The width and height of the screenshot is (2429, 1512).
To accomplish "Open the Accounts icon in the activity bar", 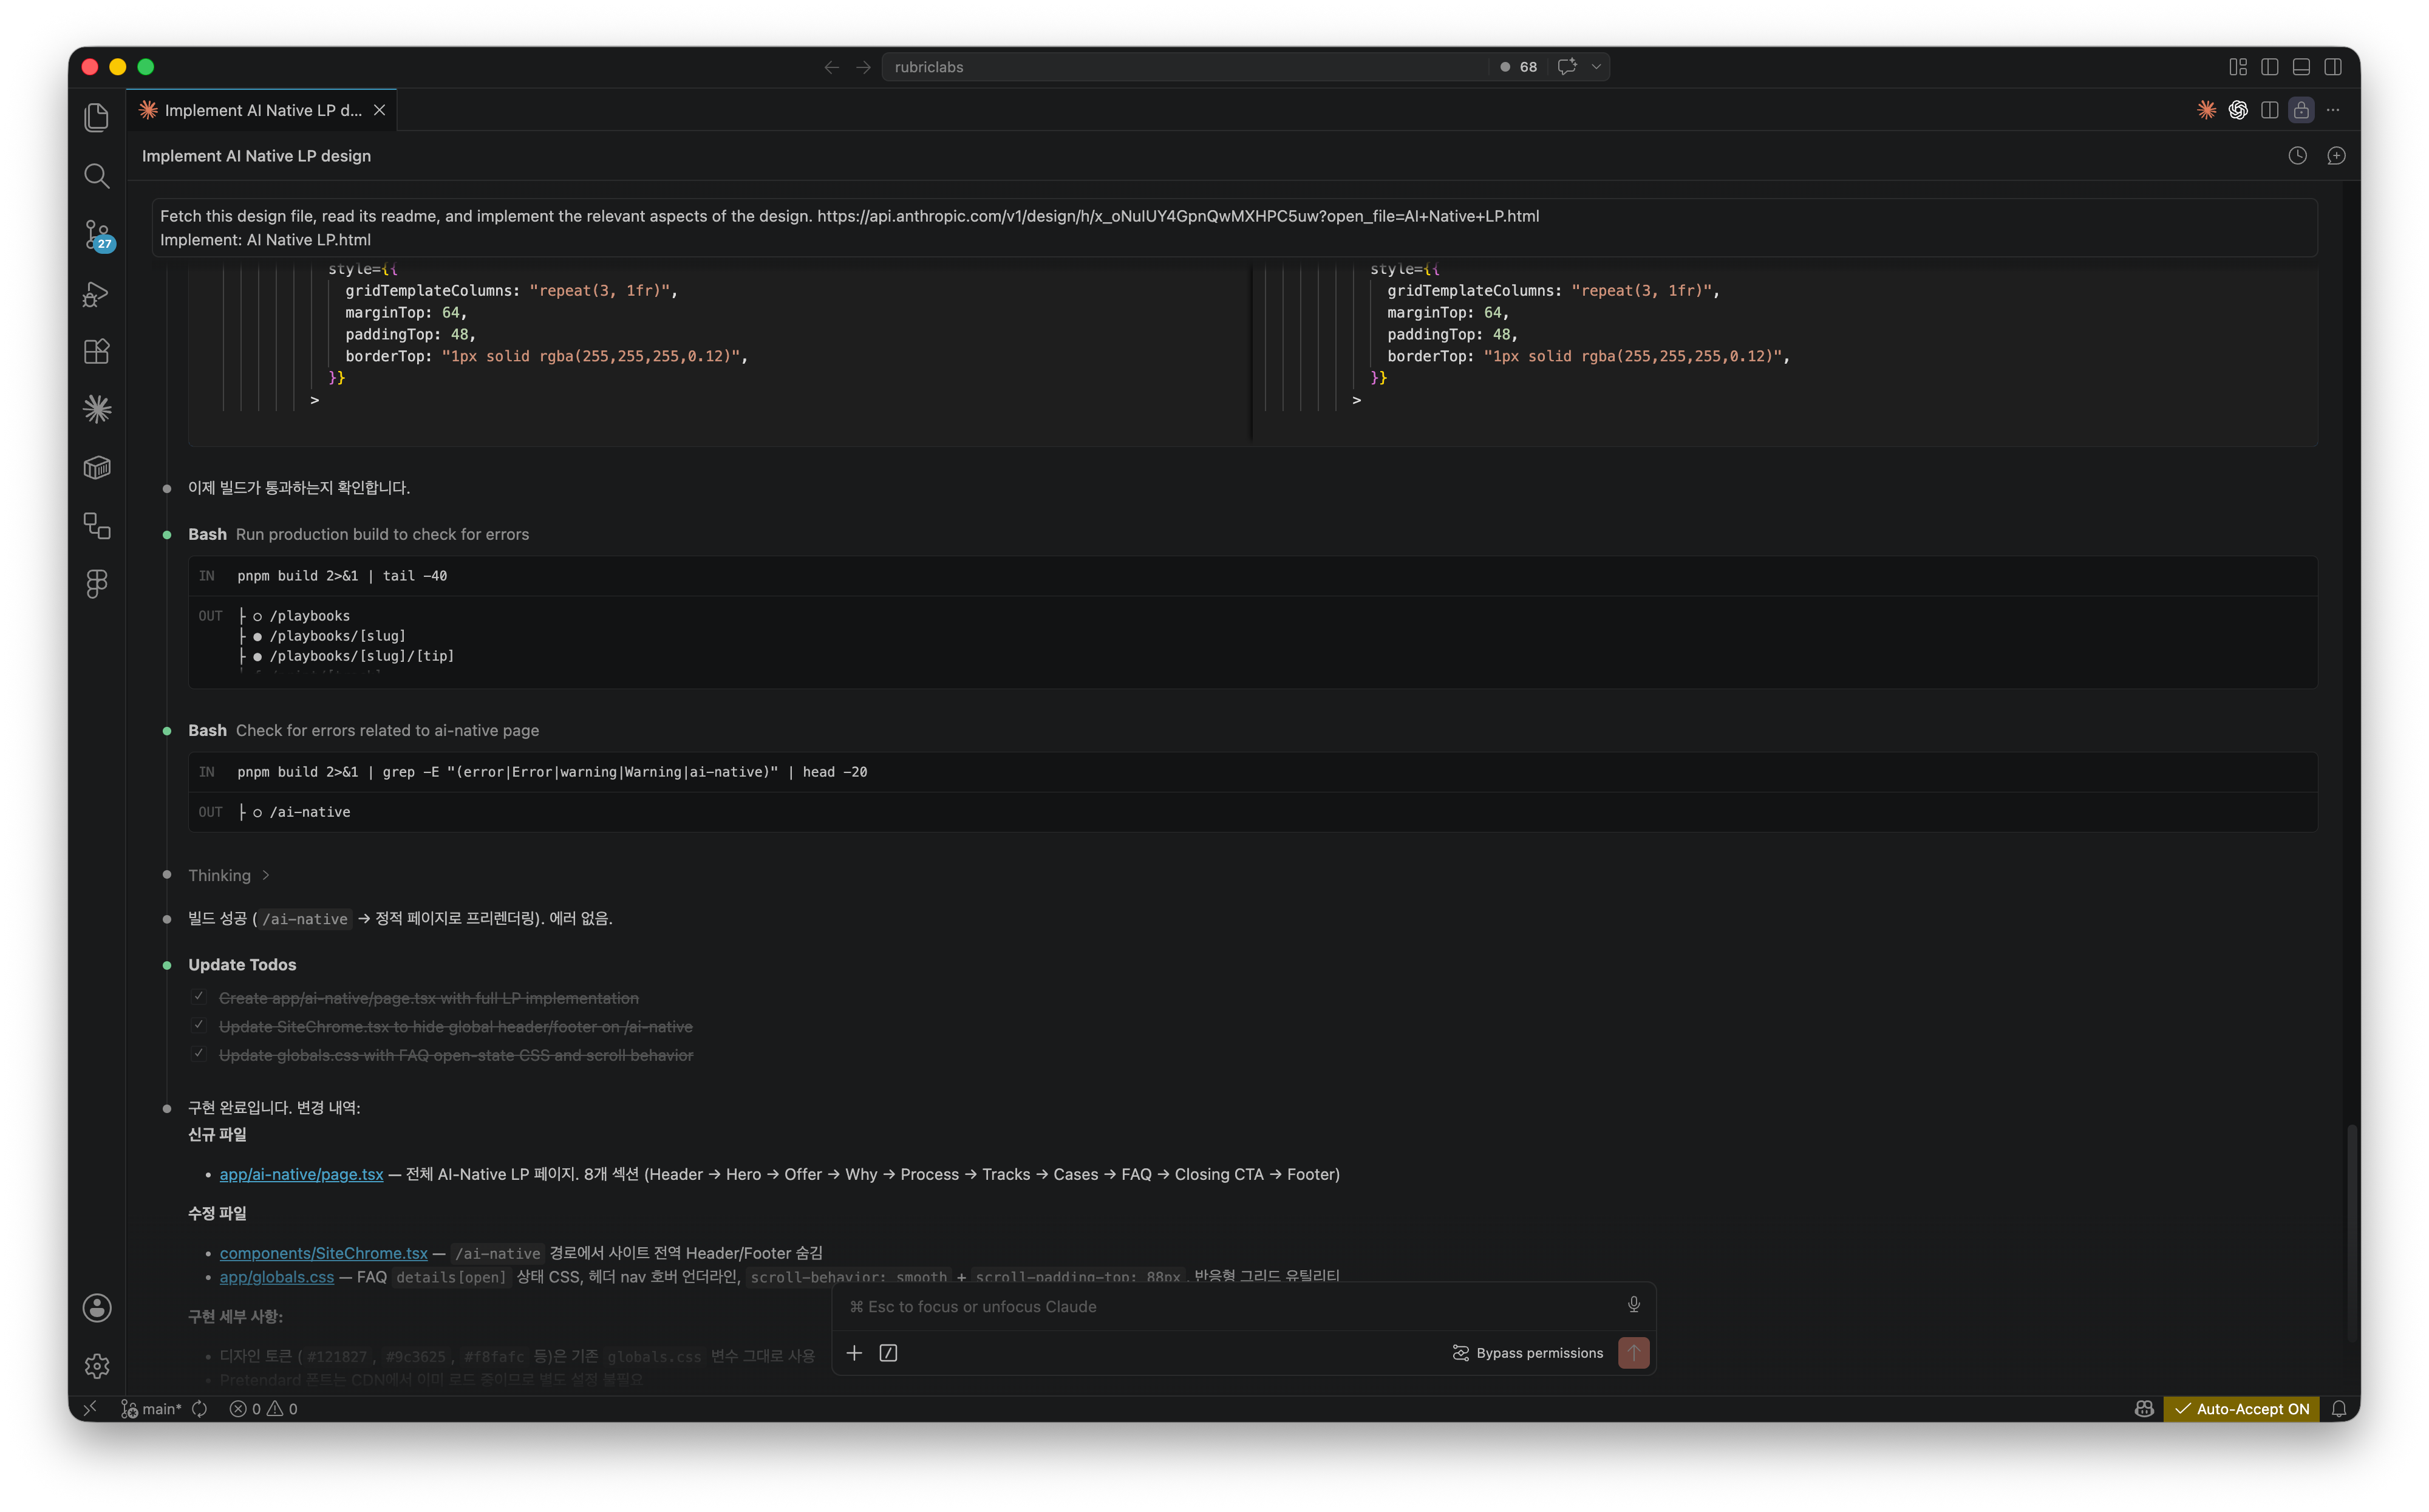I will tap(97, 1308).
